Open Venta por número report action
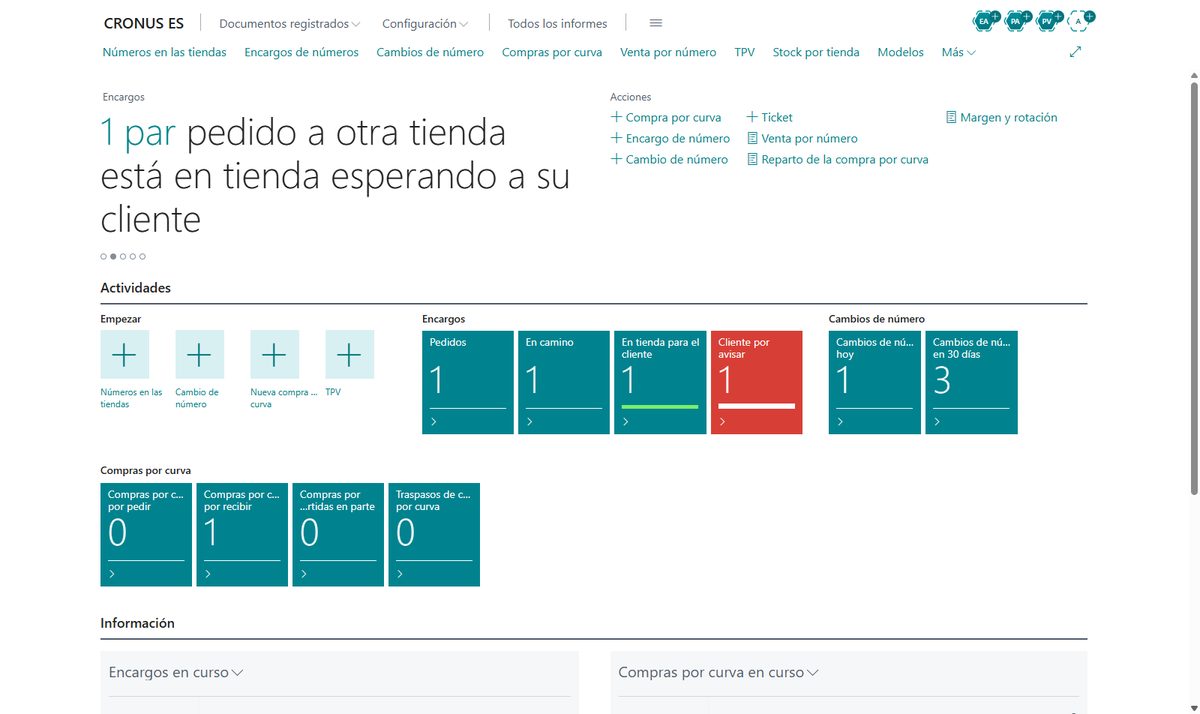The width and height of the screenshot is (1200, 714). [802, 138]
